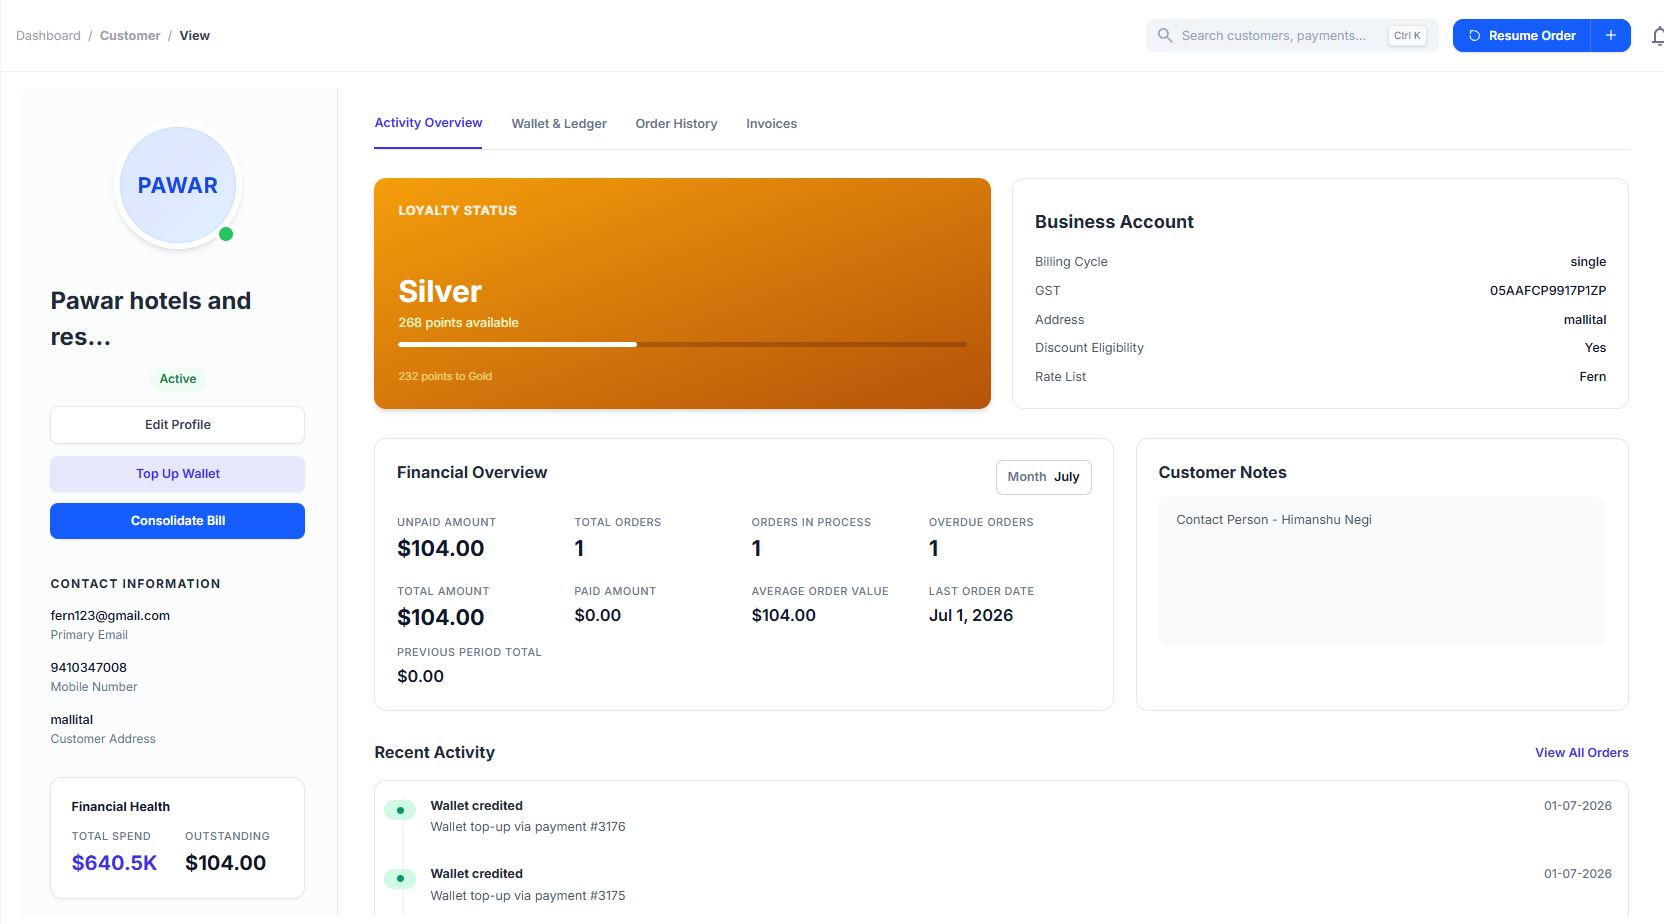The width and height of the screenshot is (1664, 924).
Task: Click Billing Cycle value single
Action: point(1588,262)
